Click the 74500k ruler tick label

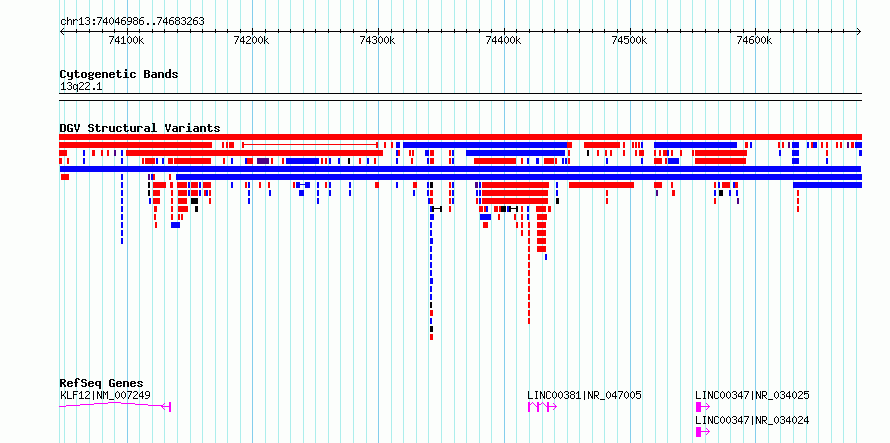pyautogui.click(x=630, y=40)
